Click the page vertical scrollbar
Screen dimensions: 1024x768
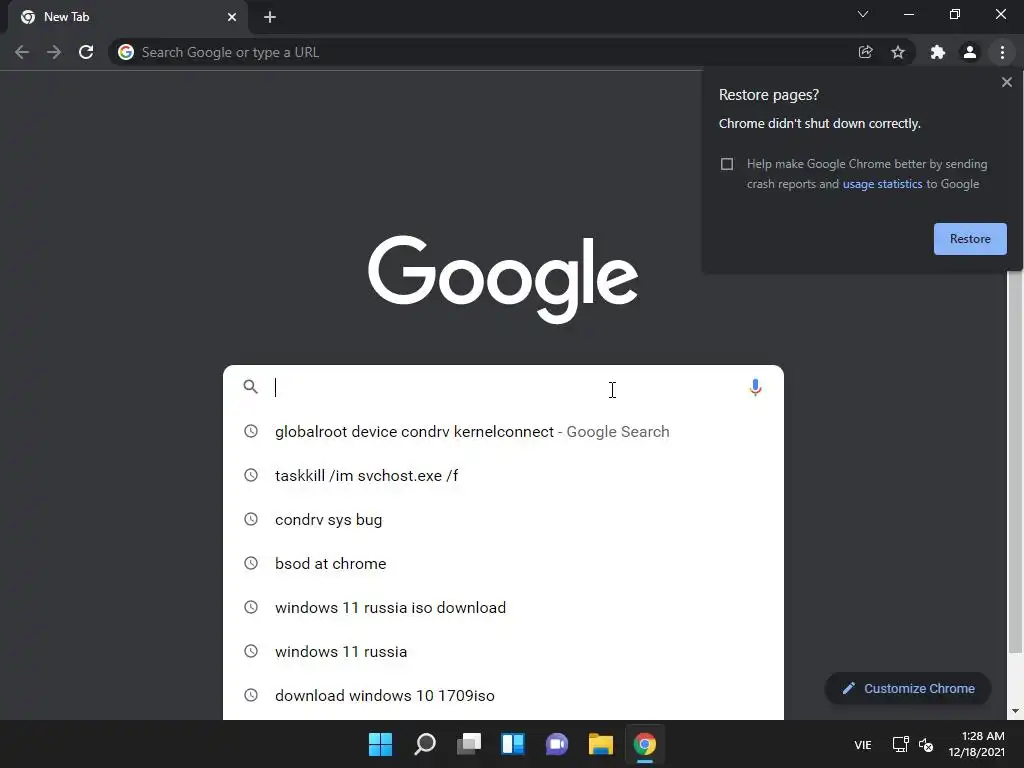pos(1015,460)
